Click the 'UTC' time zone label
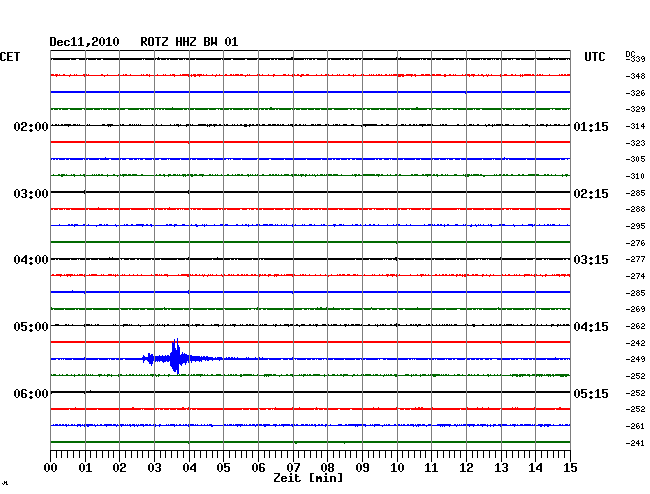The width and height of the screenshot is (650, 494). point(594,57)
